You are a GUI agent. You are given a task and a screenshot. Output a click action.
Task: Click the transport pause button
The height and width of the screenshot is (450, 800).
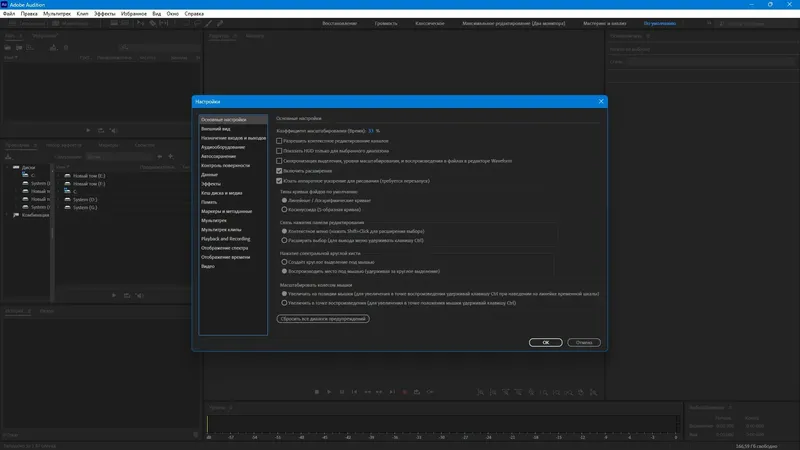(x=342, y=392)
